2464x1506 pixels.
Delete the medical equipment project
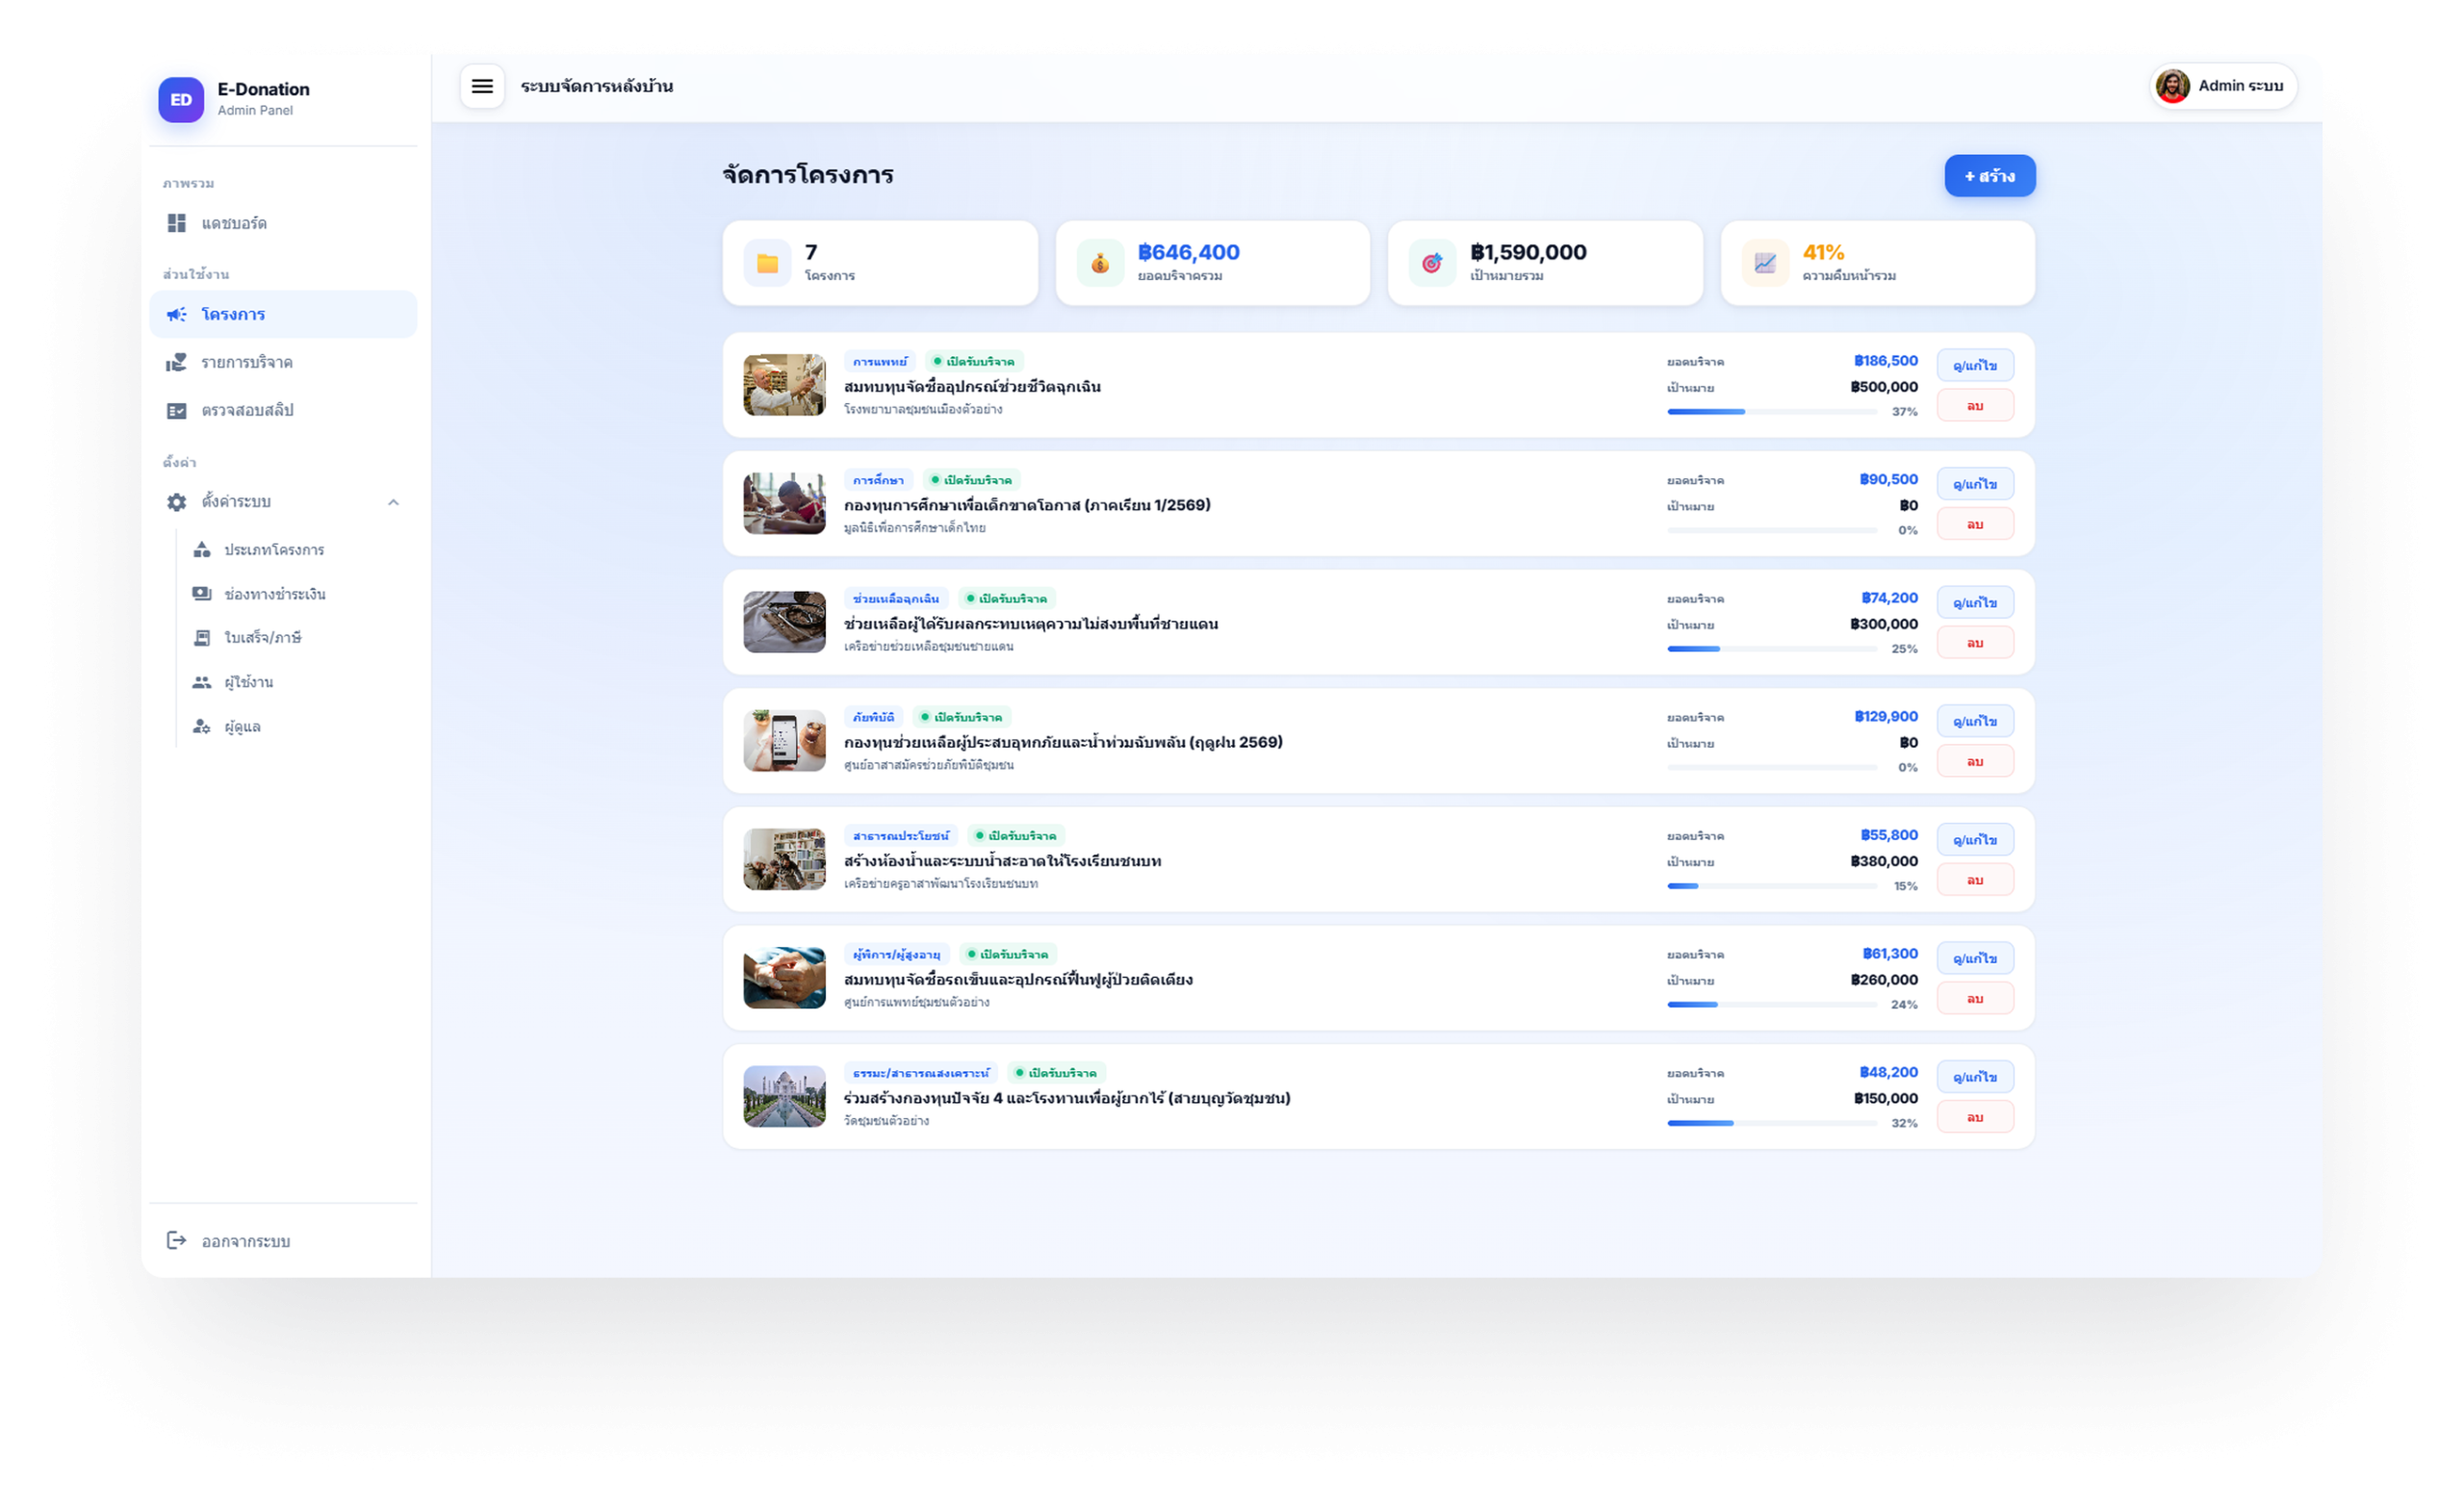[x=1974, y=406]
